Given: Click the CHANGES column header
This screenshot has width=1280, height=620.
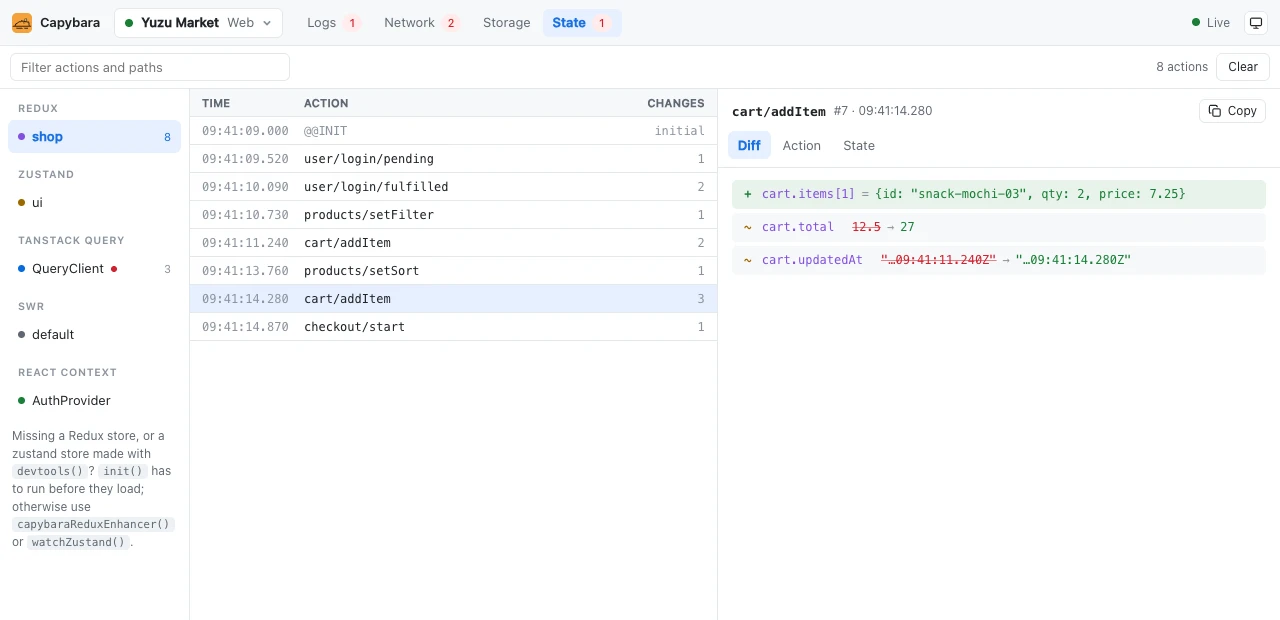Looking at the screenshot, I should (676, 103).
